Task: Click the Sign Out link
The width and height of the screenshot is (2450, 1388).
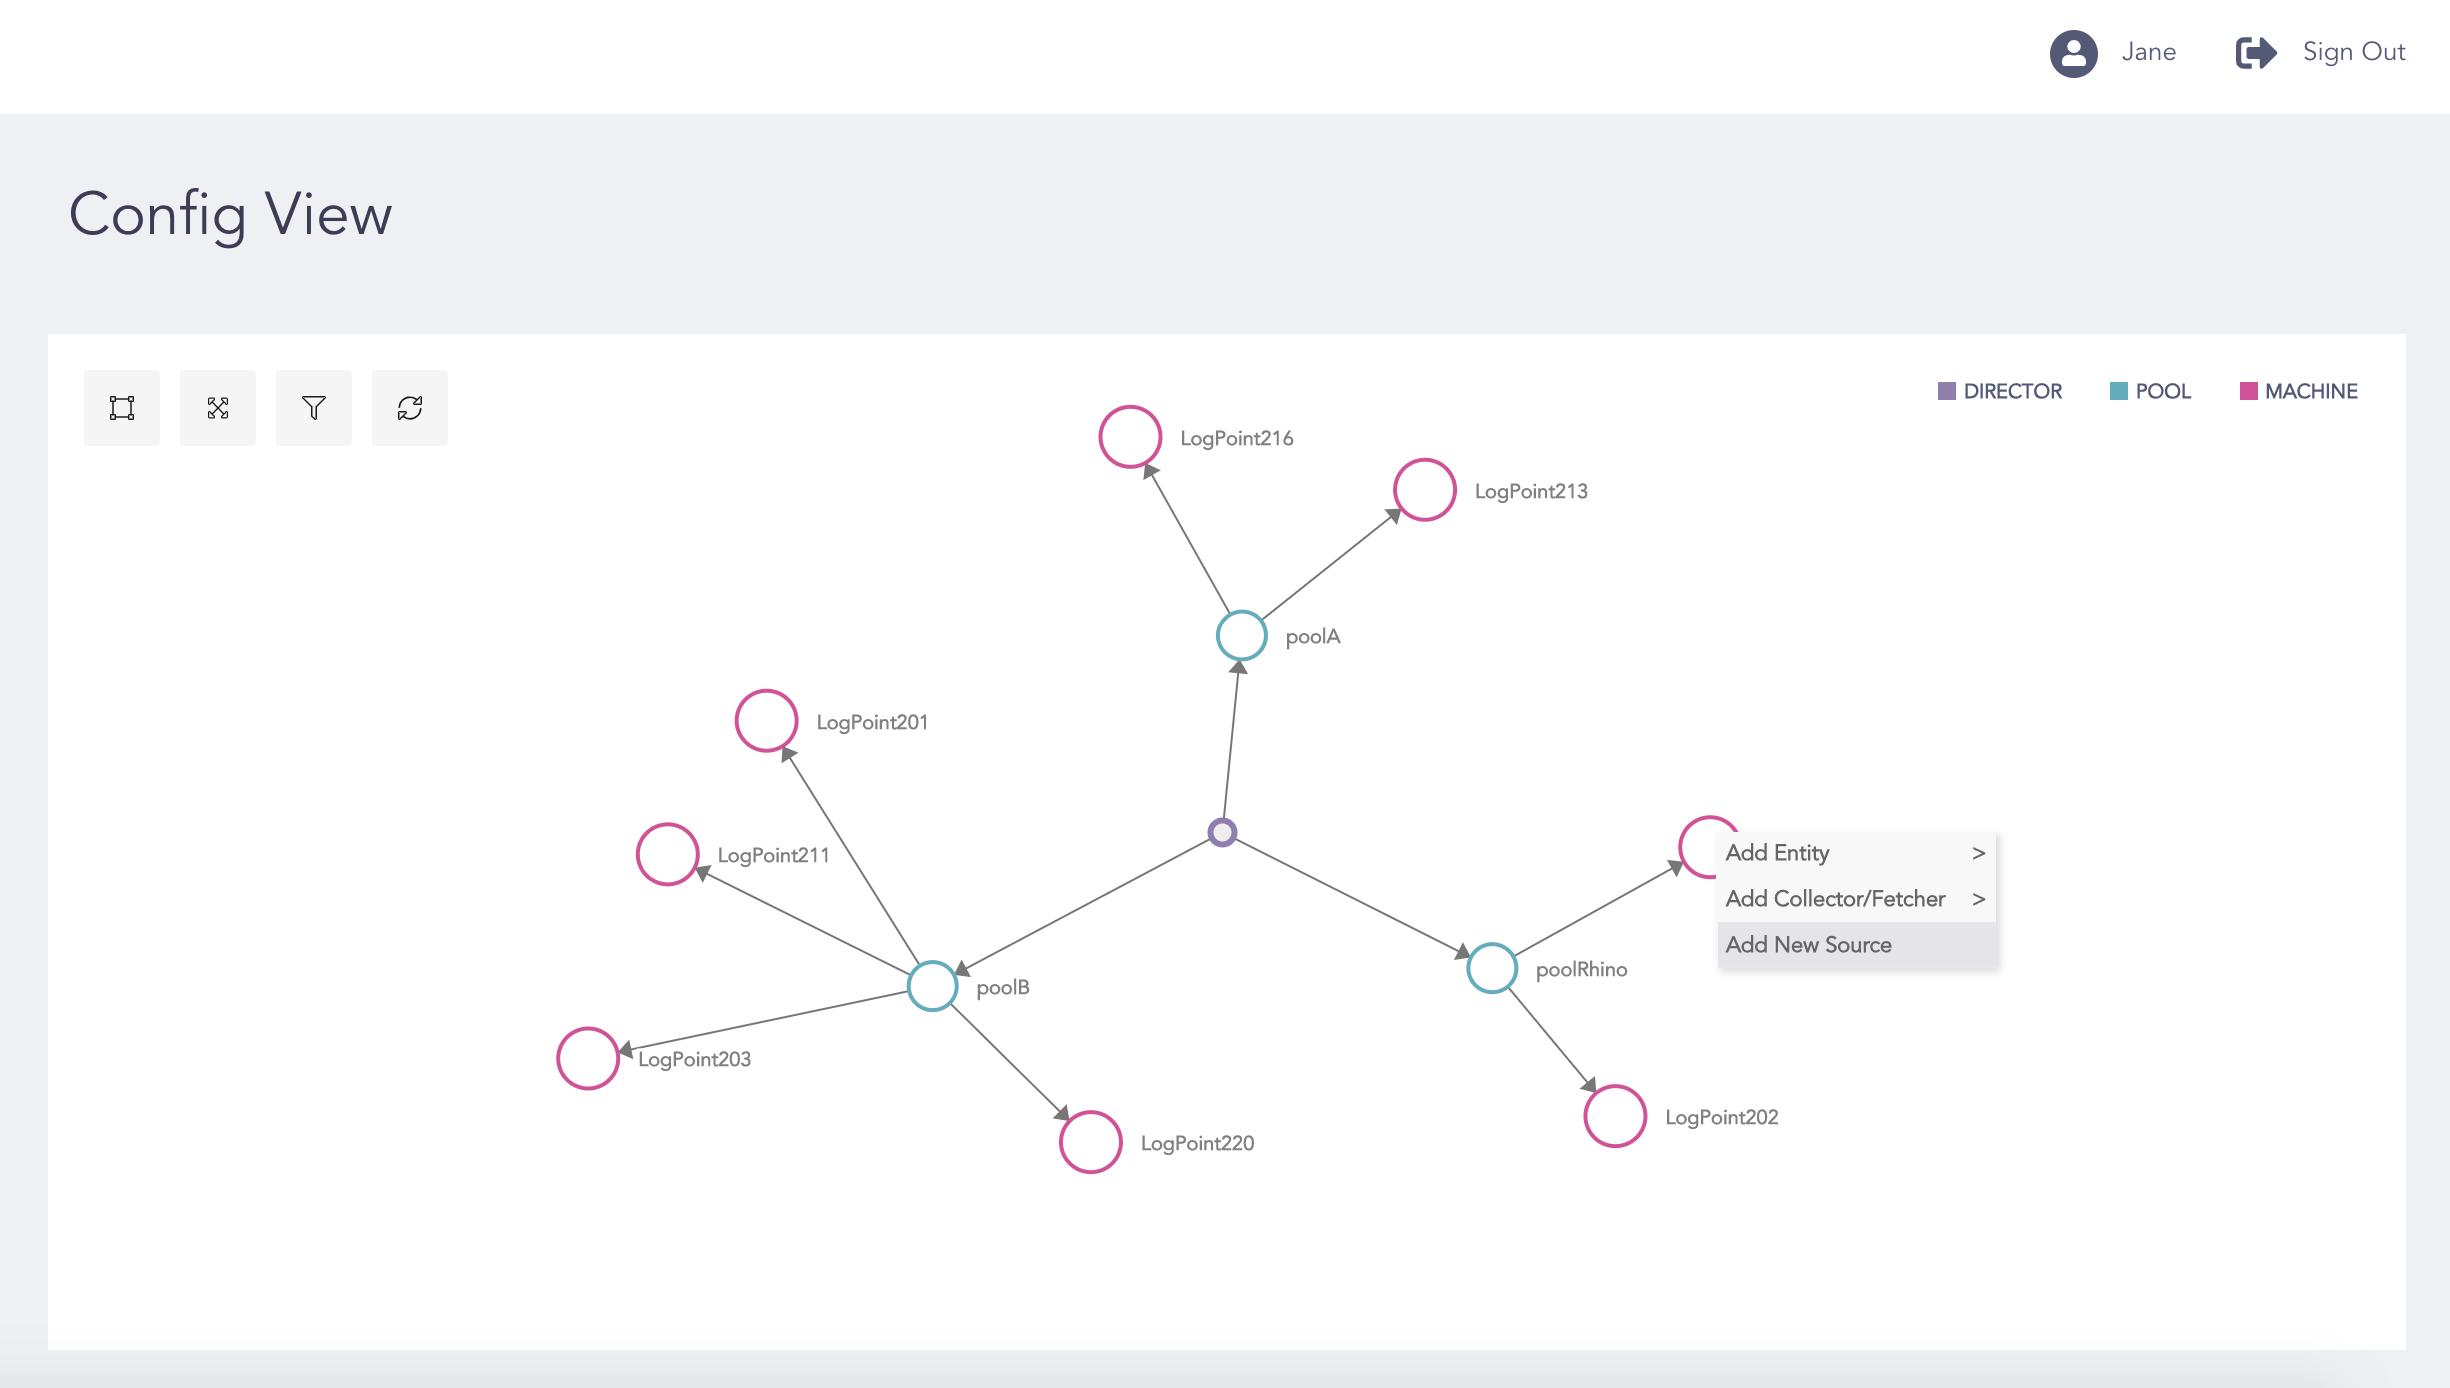Action: tap(2354, 52)
